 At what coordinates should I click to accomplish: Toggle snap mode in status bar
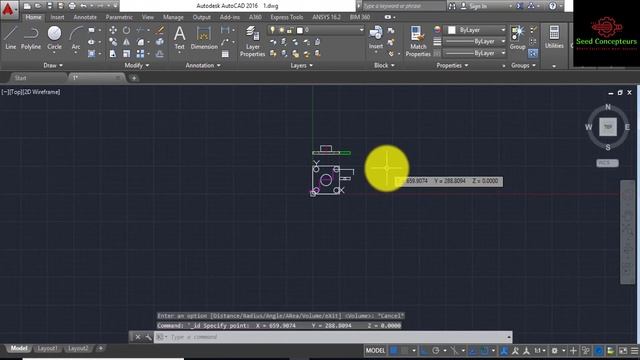(405, 351)
